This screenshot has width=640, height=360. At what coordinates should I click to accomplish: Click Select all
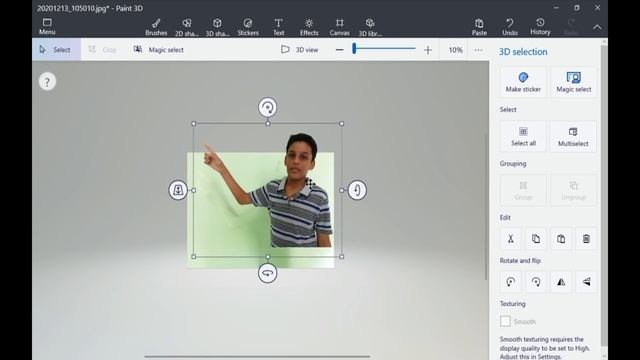pos(523,136)
